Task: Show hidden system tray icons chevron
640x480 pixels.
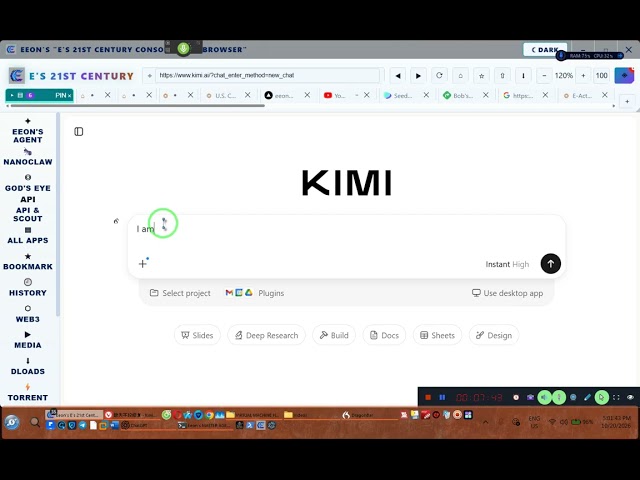Action: [x=486, y=422]
